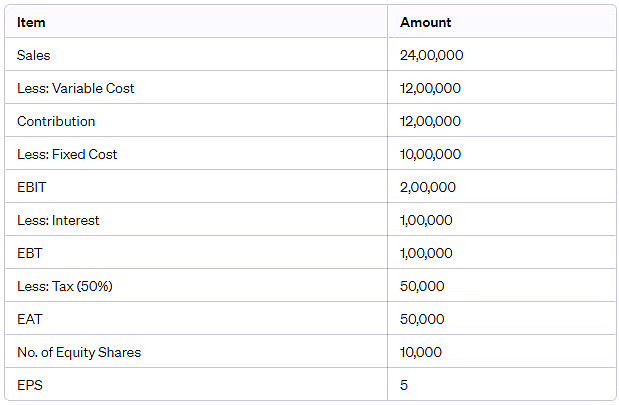Click the Fixed Cost amount 10,00,000
This screenshot has height=405, width=619.
point(430,154)
